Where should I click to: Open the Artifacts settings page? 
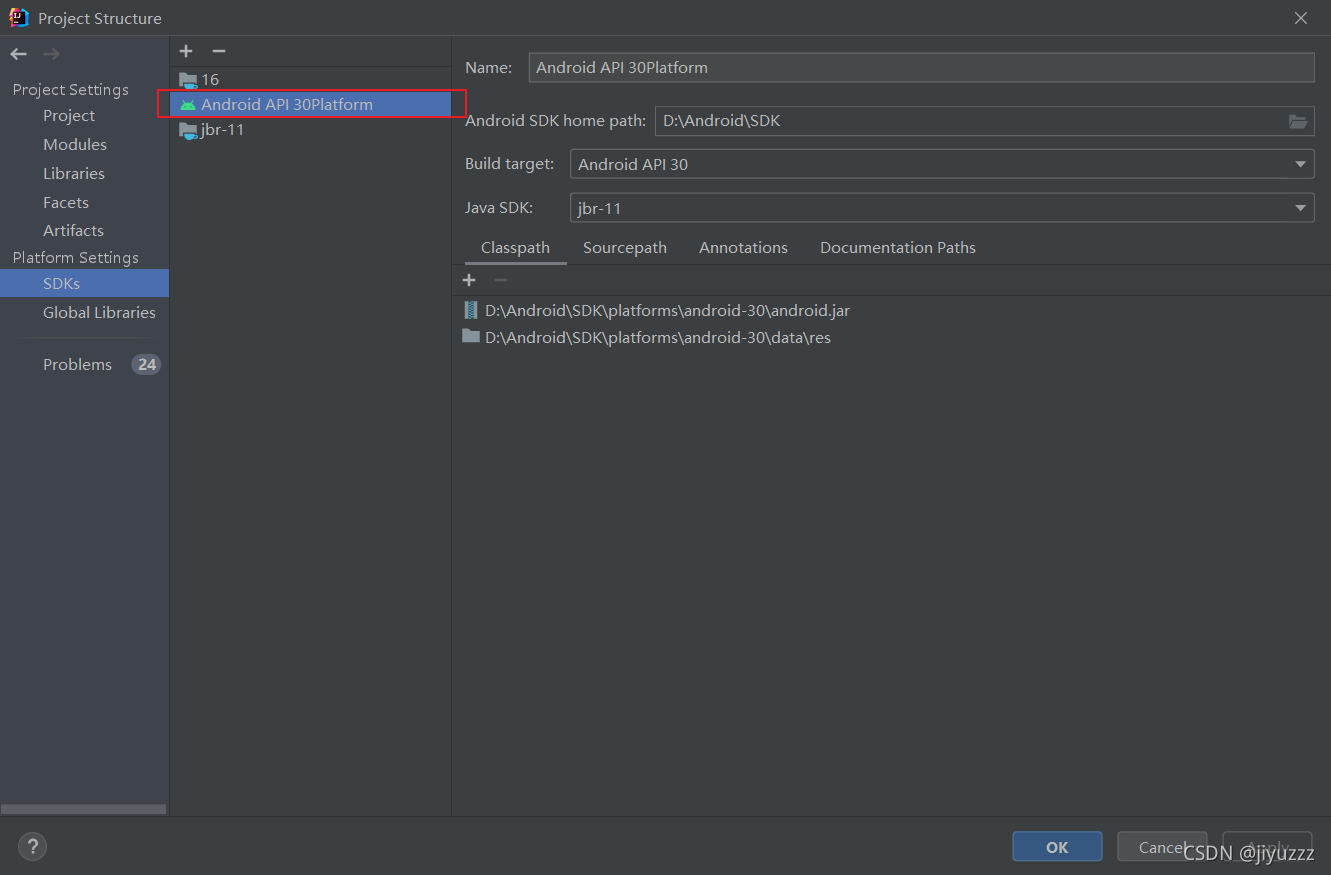pyautogui.click(x=73, y=230)
